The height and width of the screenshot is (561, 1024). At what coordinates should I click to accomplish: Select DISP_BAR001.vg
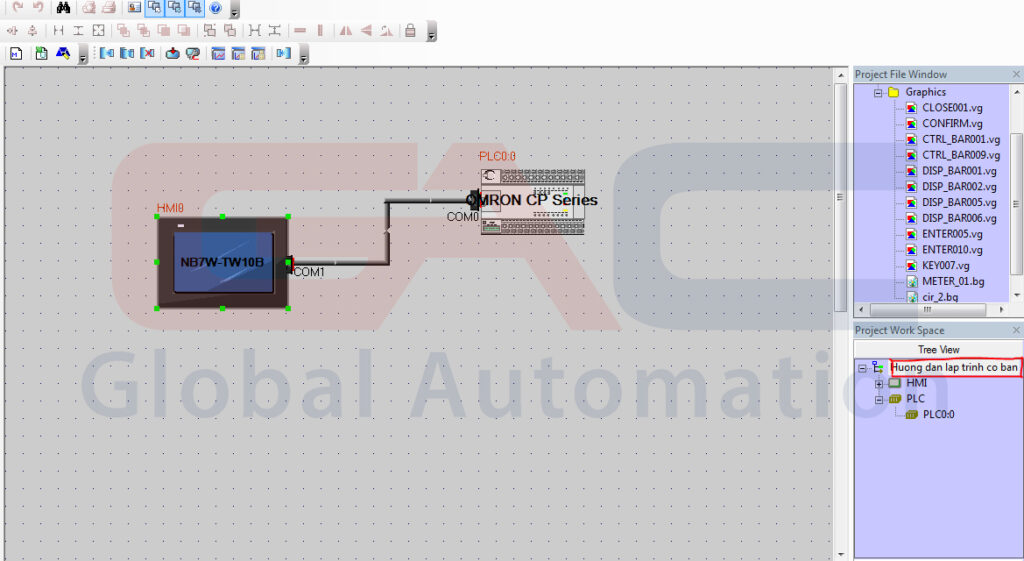pos(959,171)
